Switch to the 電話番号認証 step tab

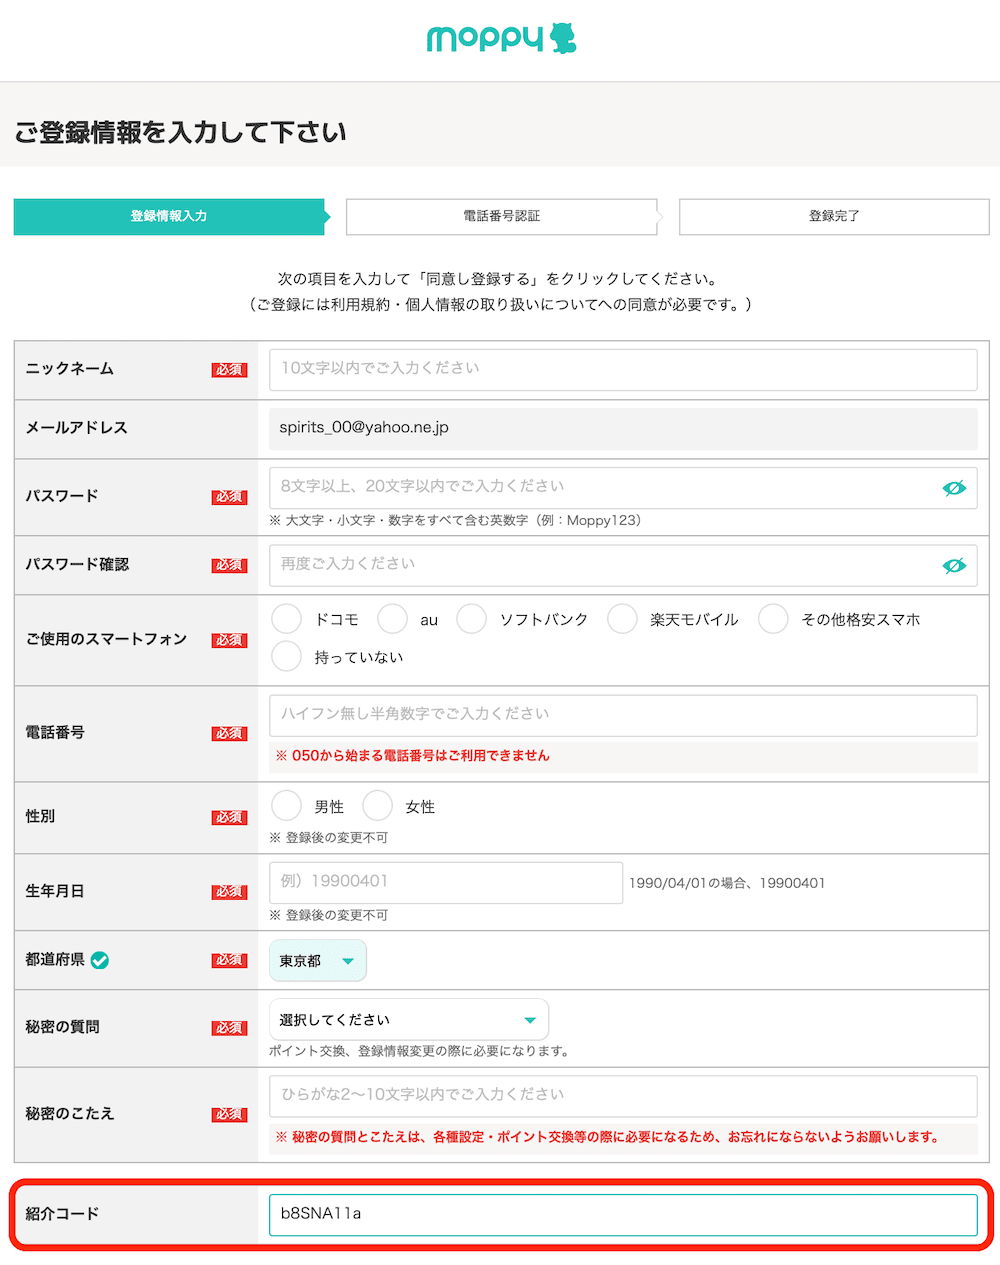click(x=501, y=216)
